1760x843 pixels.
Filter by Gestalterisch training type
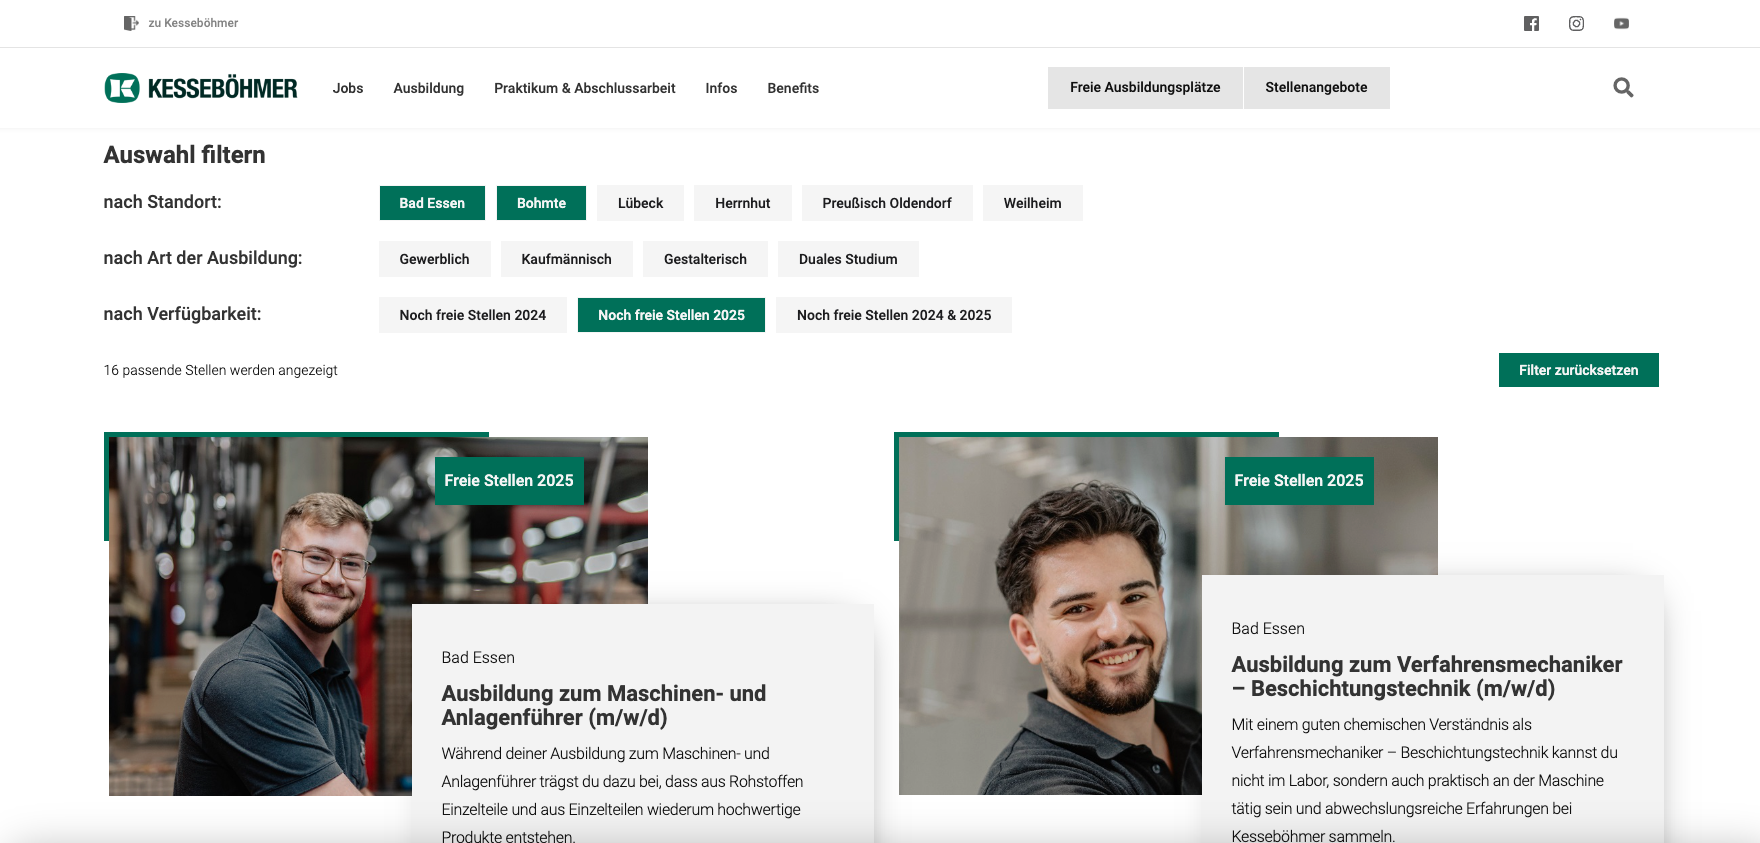(x=705, y=259)
